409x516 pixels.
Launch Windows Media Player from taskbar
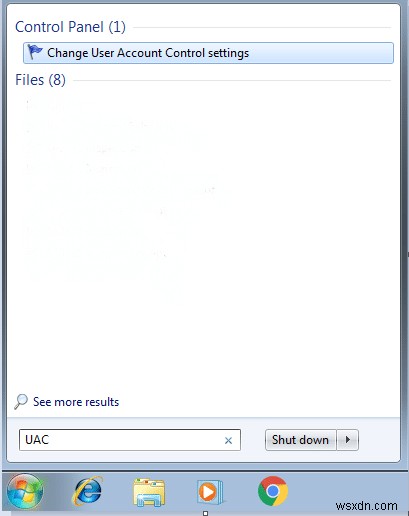(x=210, y=492)
